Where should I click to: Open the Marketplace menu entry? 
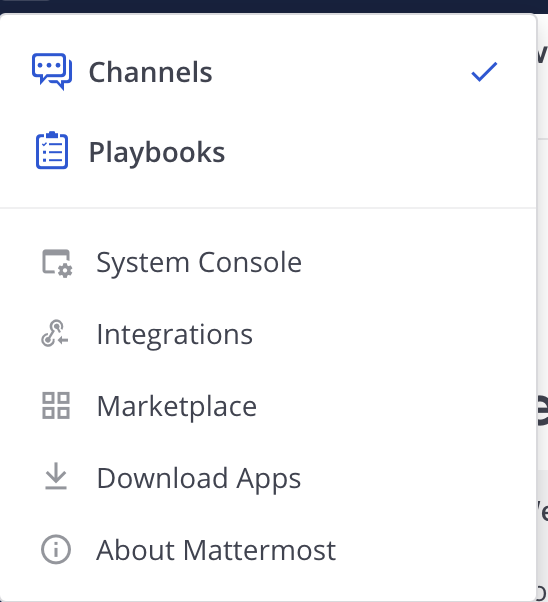point(268,406)
